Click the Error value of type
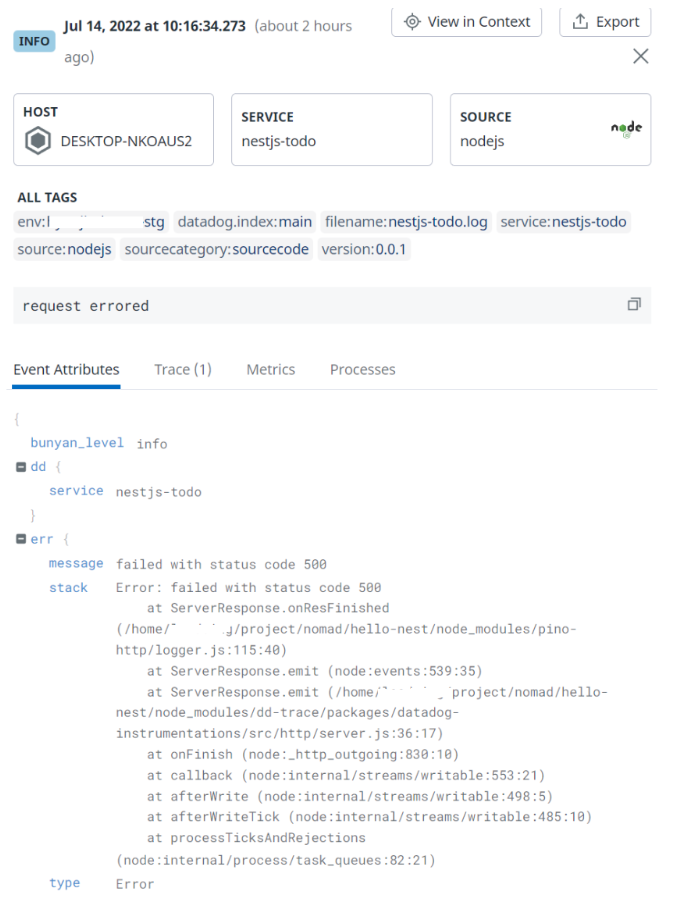The height and width of the screenshot is (899, 678). tap(135, 884)
